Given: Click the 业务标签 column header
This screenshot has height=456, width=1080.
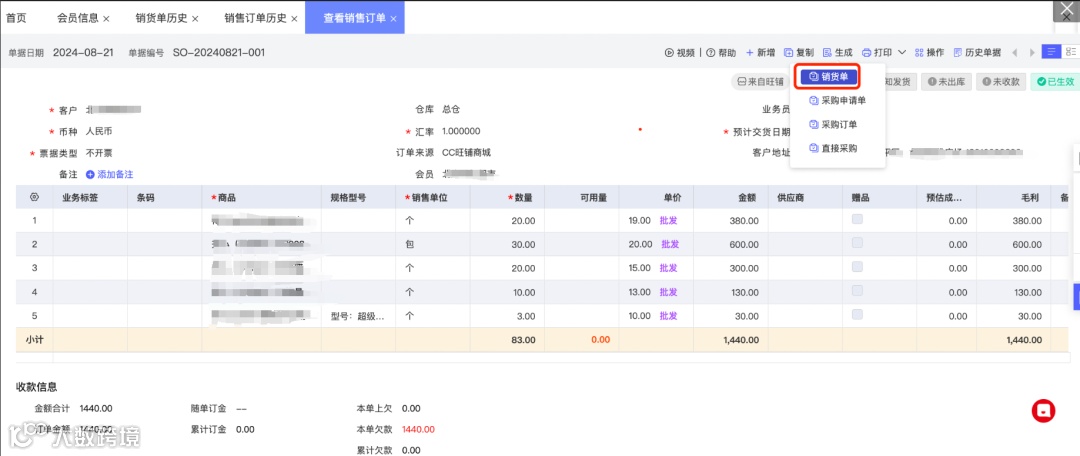Looking at the screenshot, I should pyautogui.click(x=90, y=197).
